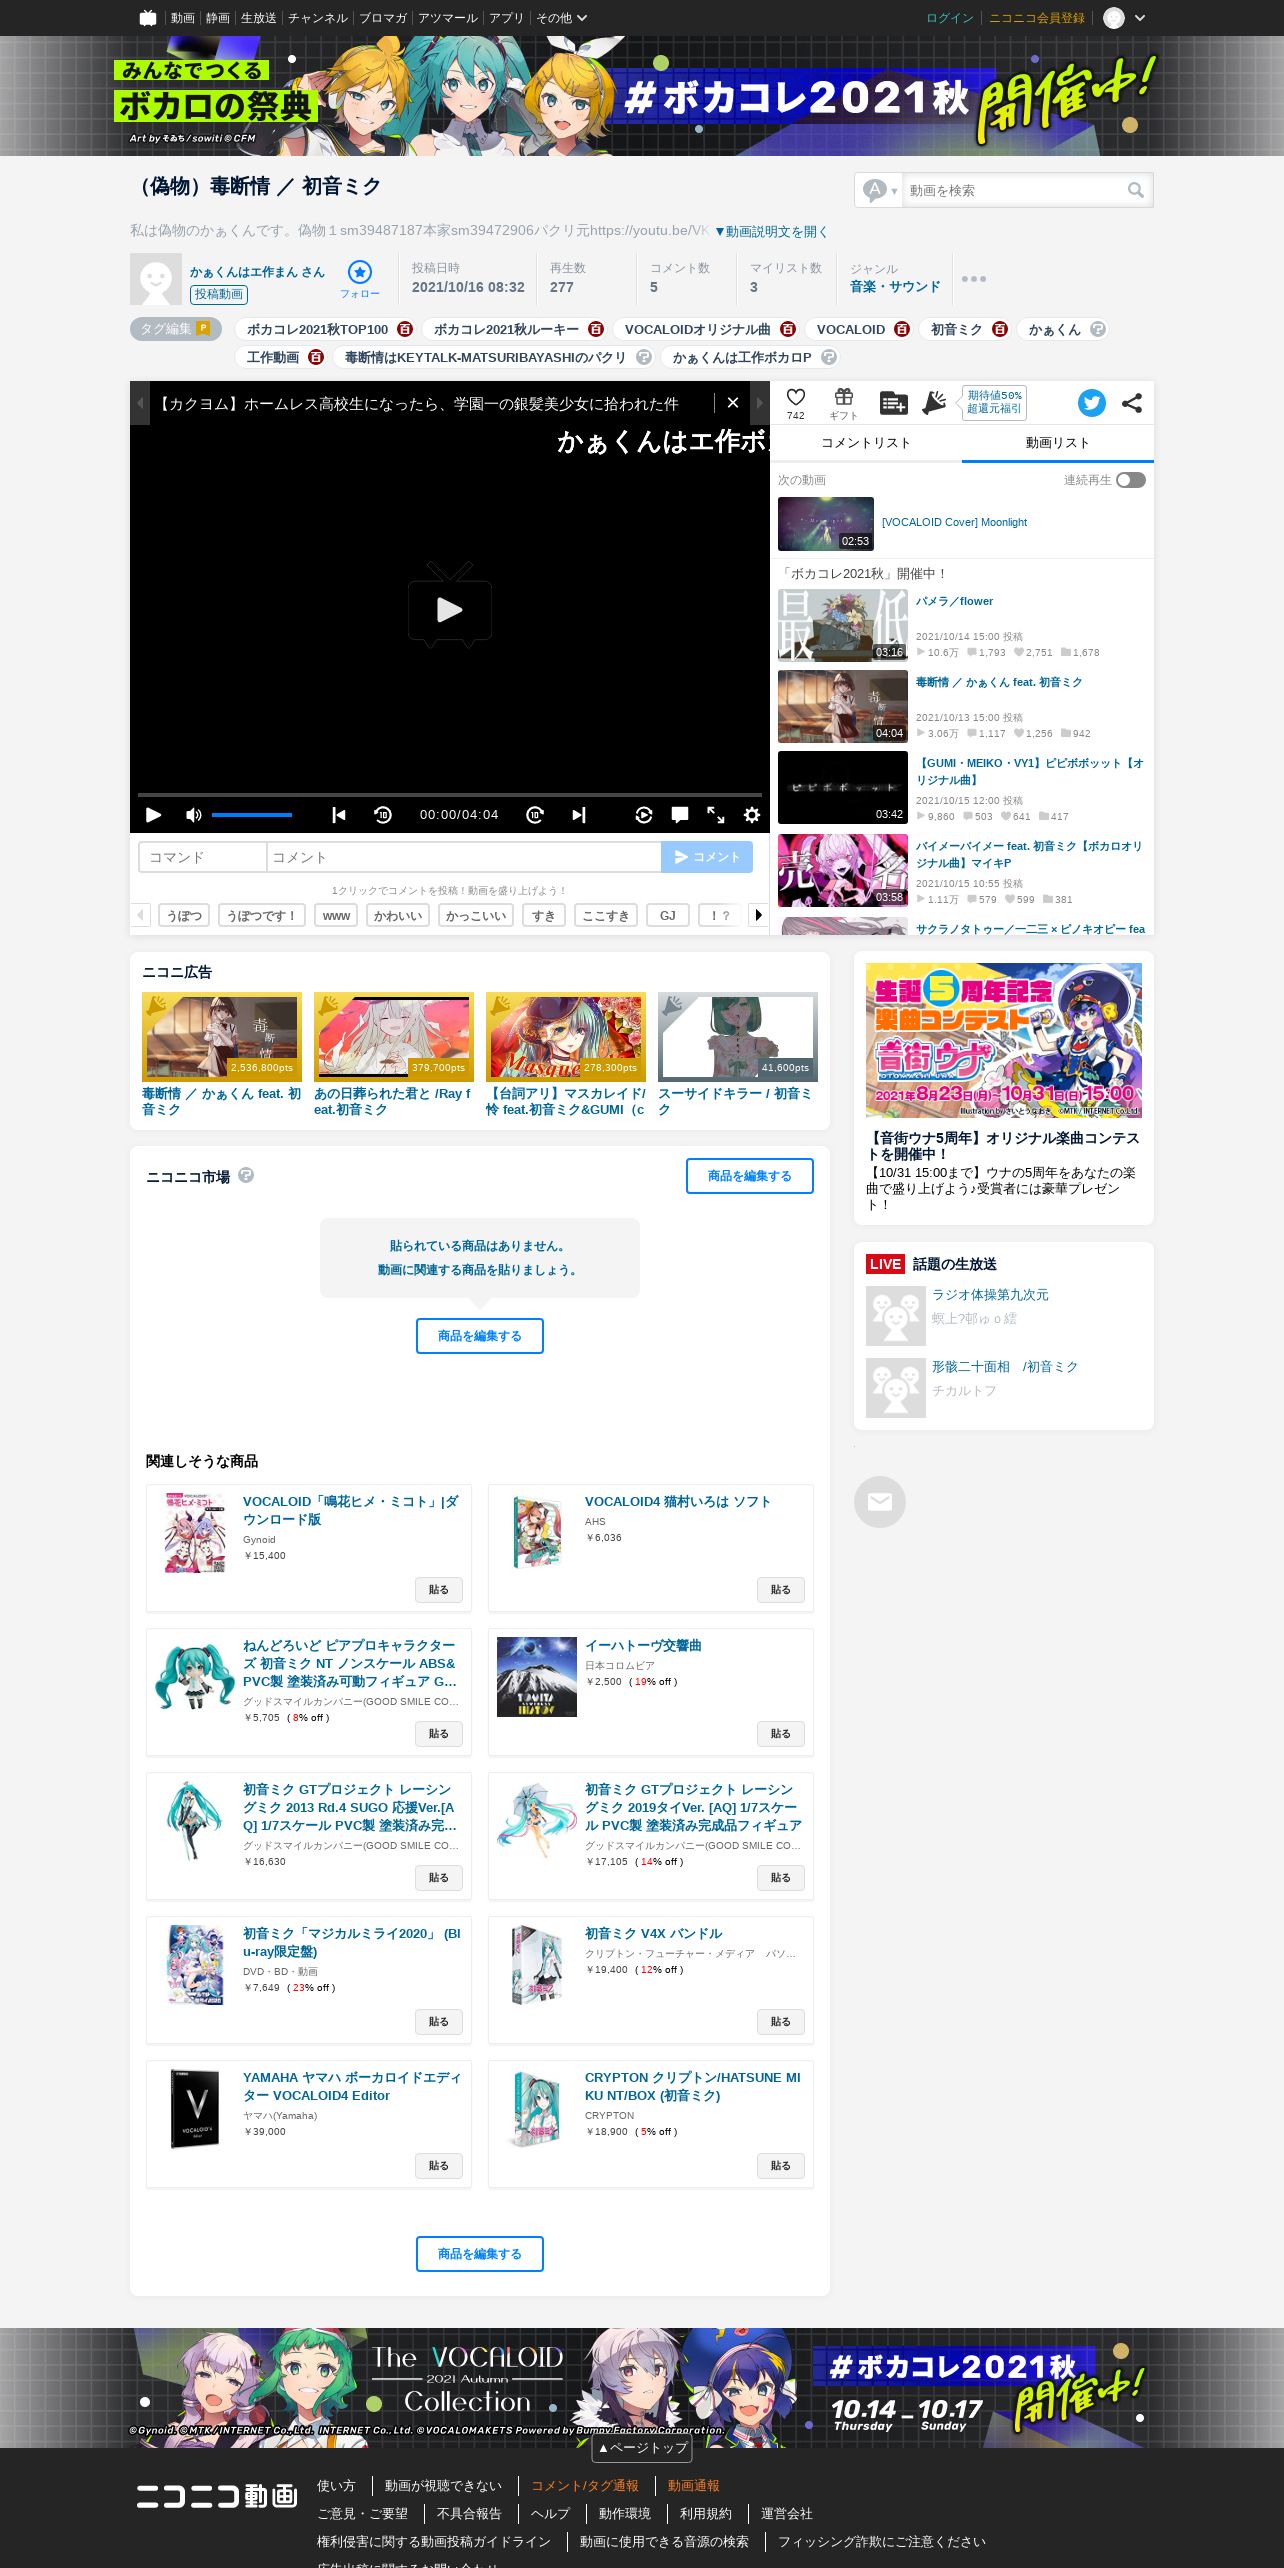Click the help icon next to かぁくん tag
The height and width of the screenshot is (2568, 1284).
click(1098, 329)
